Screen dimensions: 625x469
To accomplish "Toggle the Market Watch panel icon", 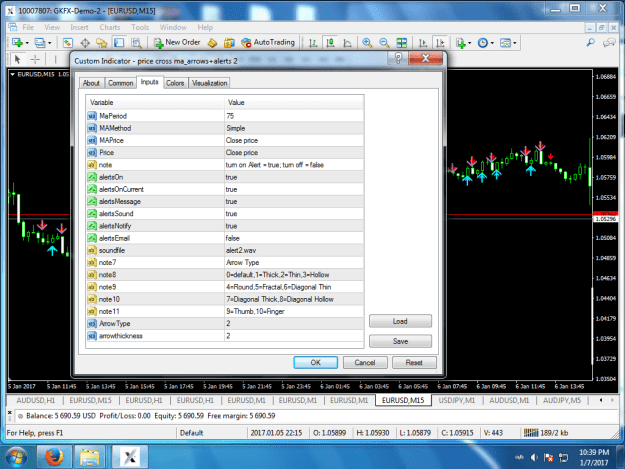I will click(68, 43).
